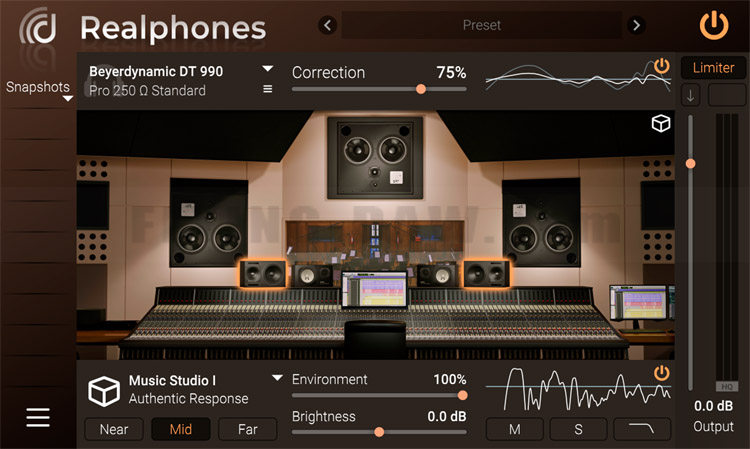The height and width of the screenshot is (449, 750).
Task: Toggle the 3D cube view icon
Action: pyautogui.click(x=661, y=123)
